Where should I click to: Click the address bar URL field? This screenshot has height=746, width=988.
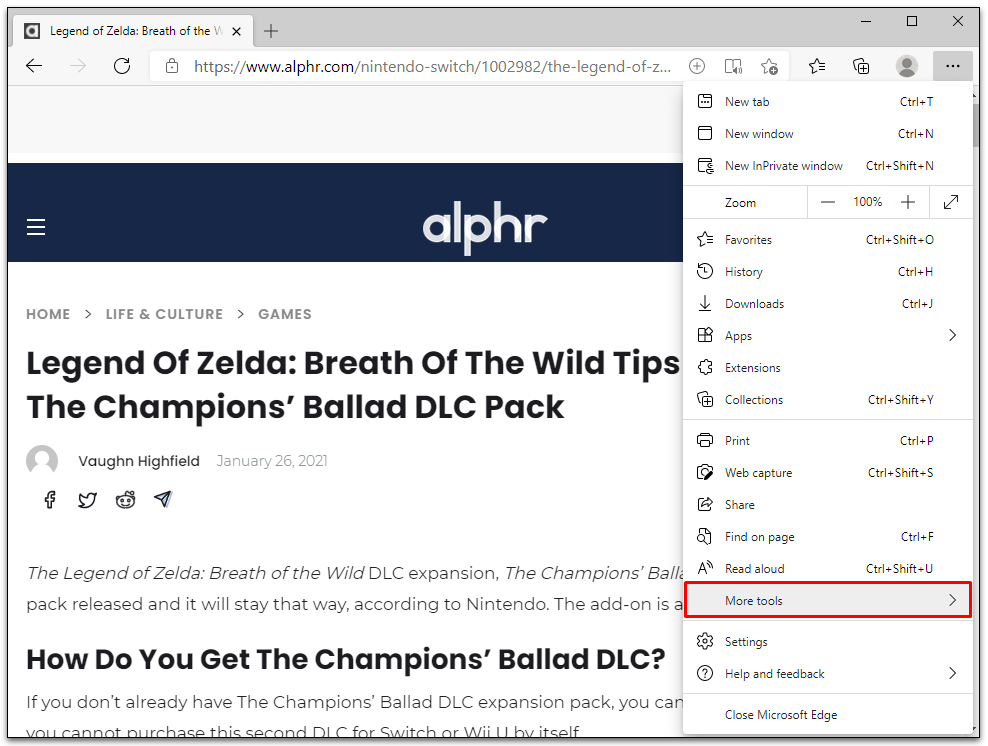432,66
